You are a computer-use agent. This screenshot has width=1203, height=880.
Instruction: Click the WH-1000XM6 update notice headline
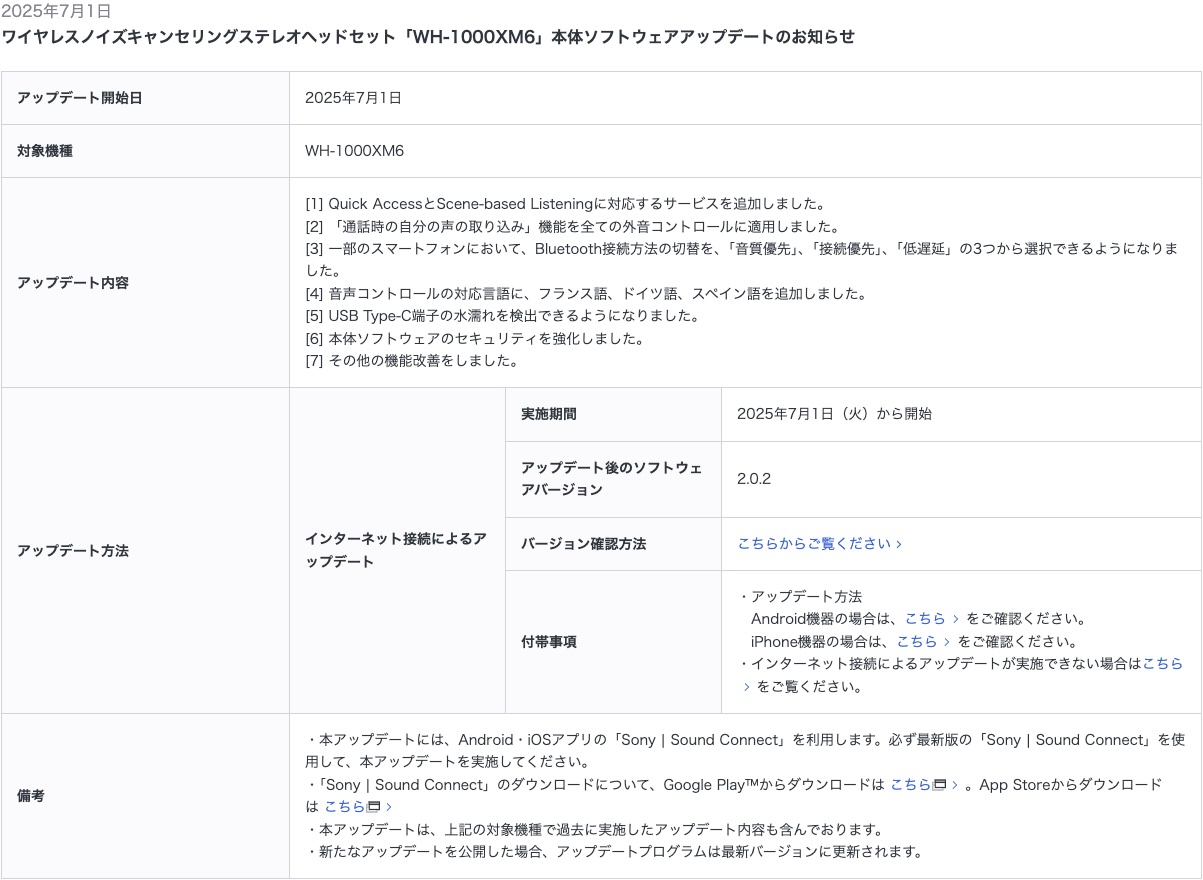click(x=428, y=37)
